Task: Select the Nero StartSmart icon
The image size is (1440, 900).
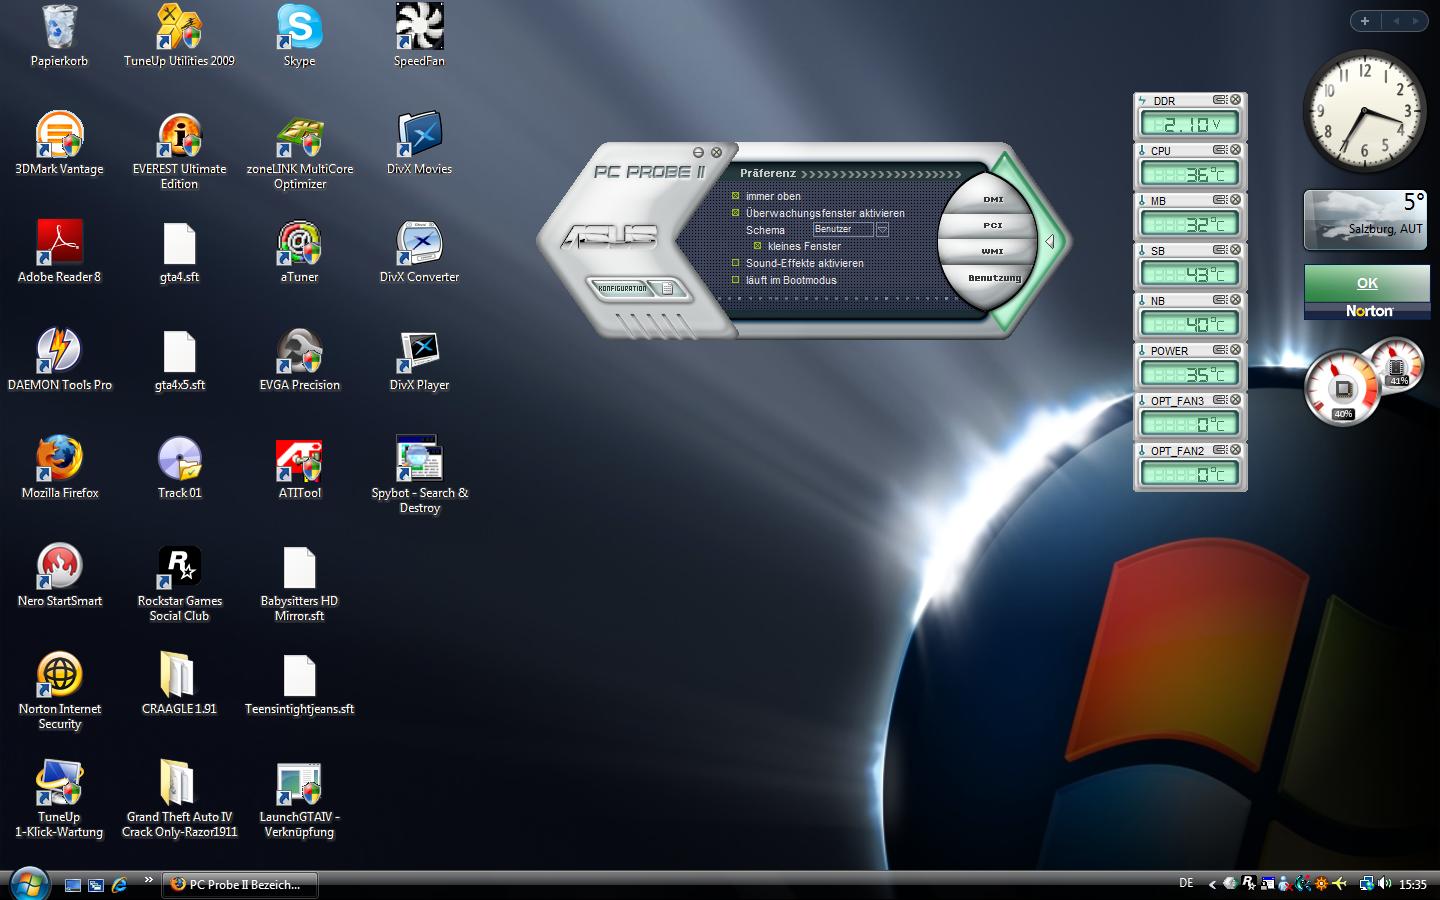Action: (x=59, y=576)
